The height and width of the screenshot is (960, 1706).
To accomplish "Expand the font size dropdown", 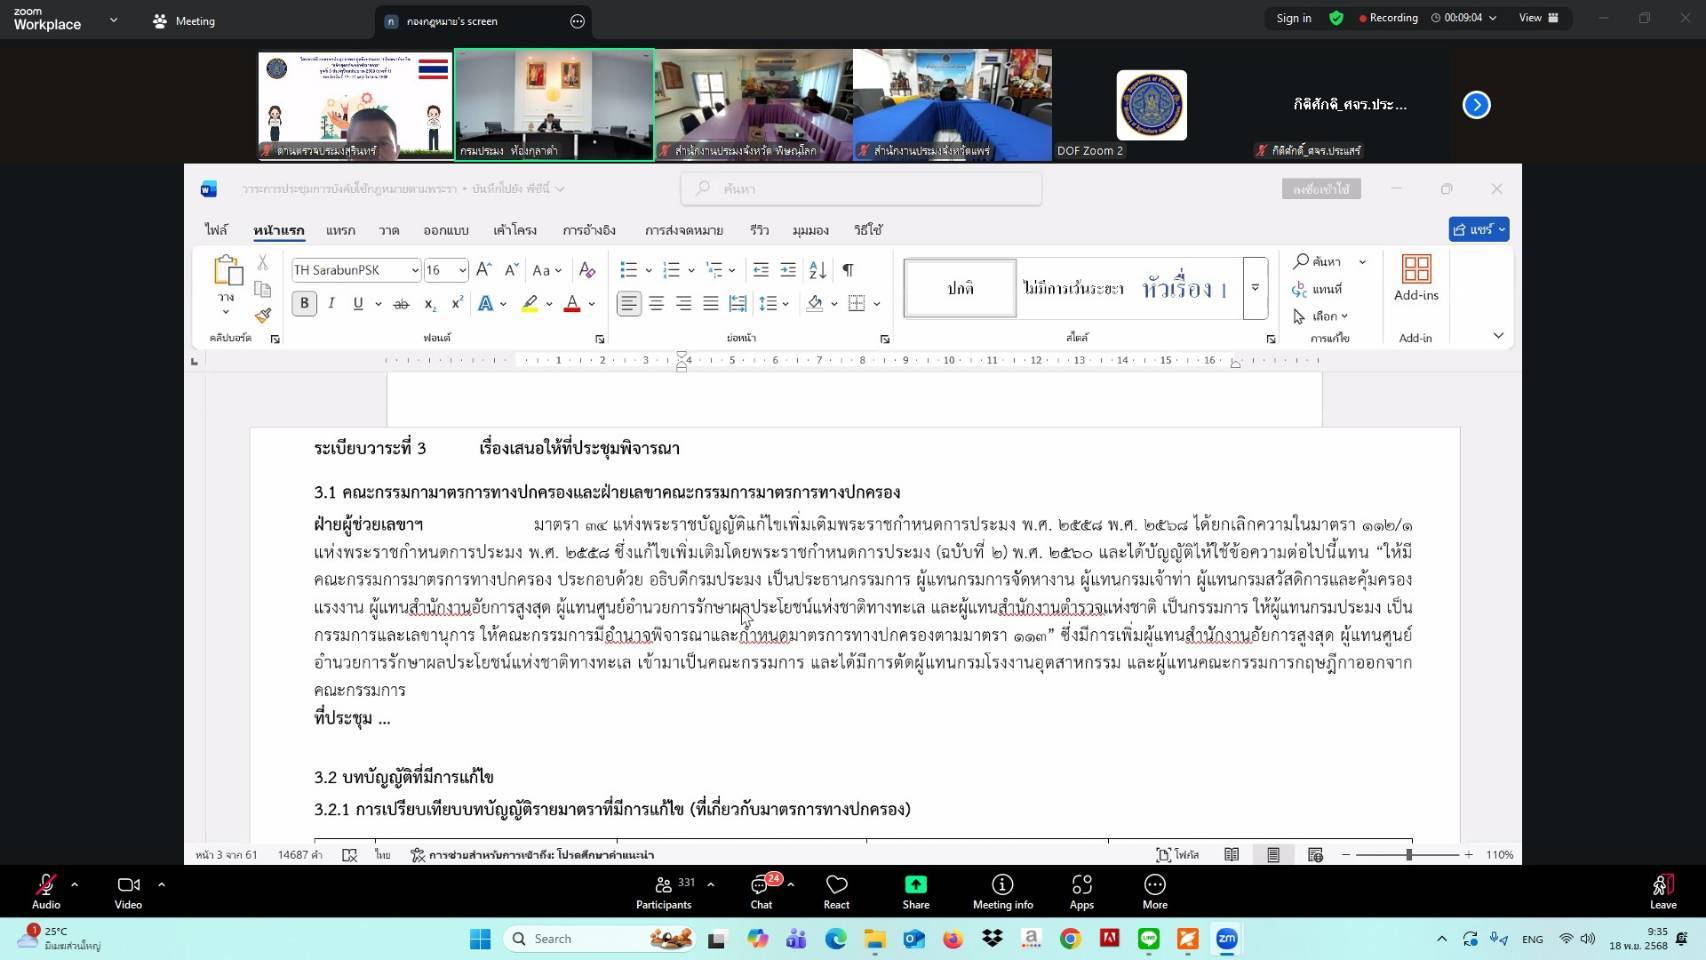I will tap(461, 269).
